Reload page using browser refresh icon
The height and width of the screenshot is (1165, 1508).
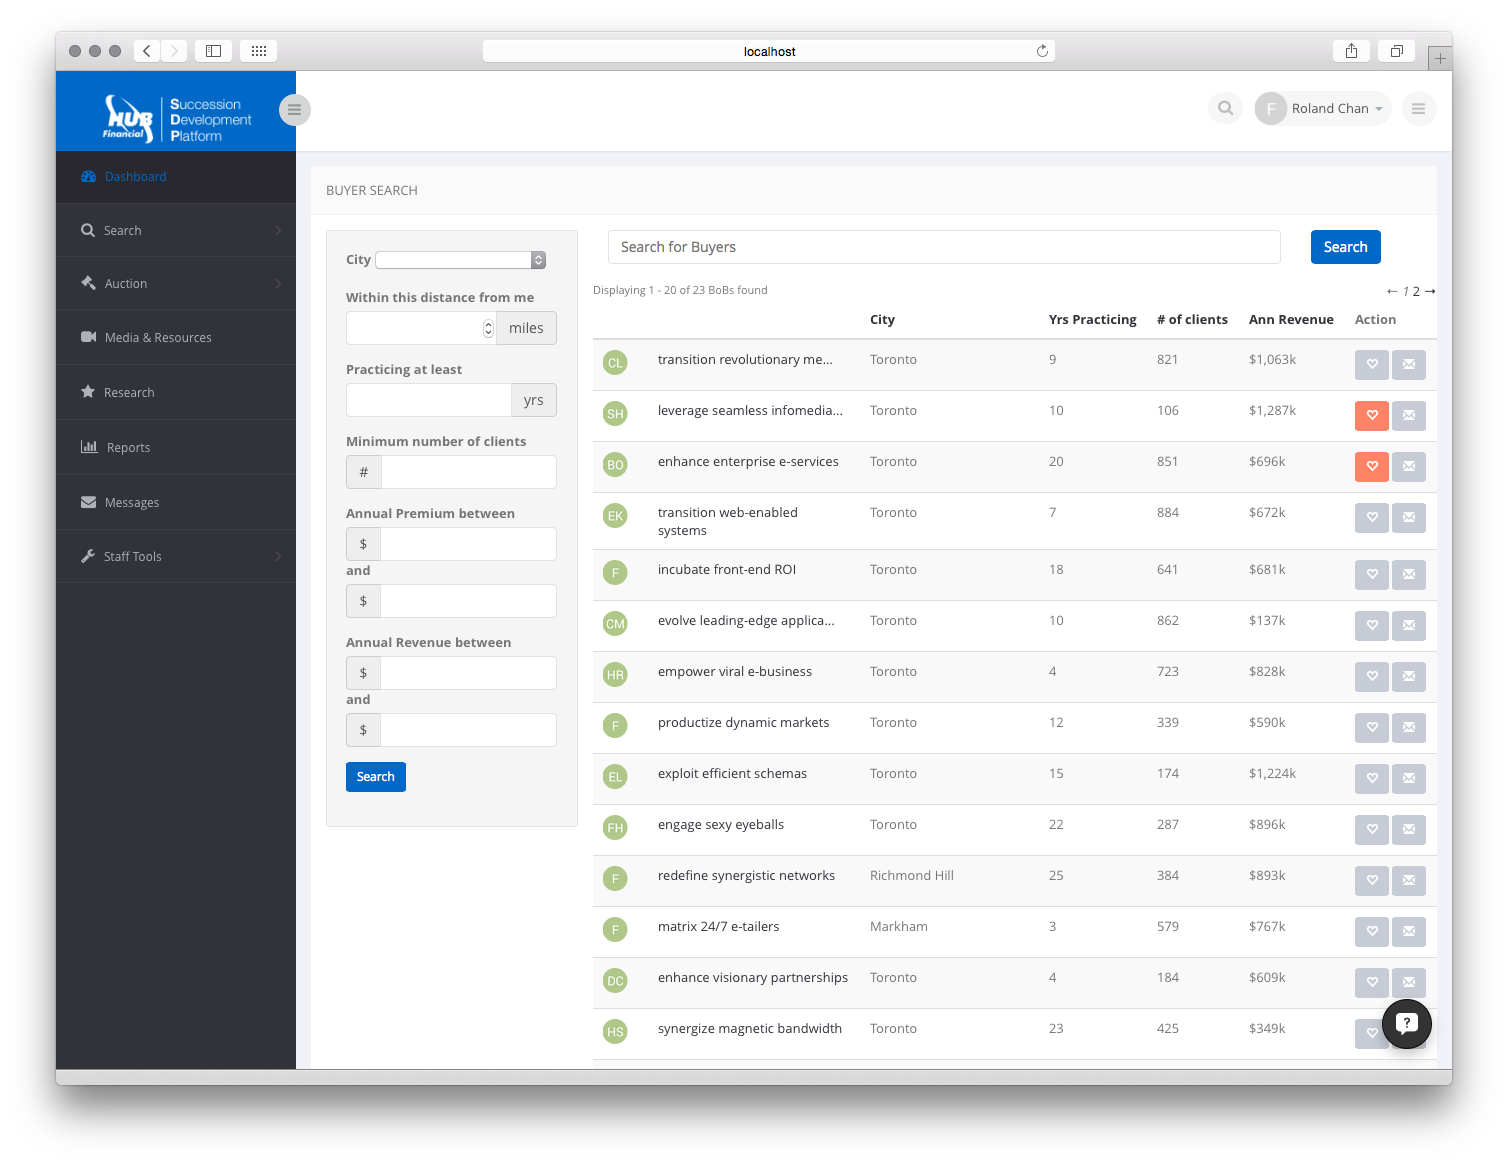pos(1042,51)
